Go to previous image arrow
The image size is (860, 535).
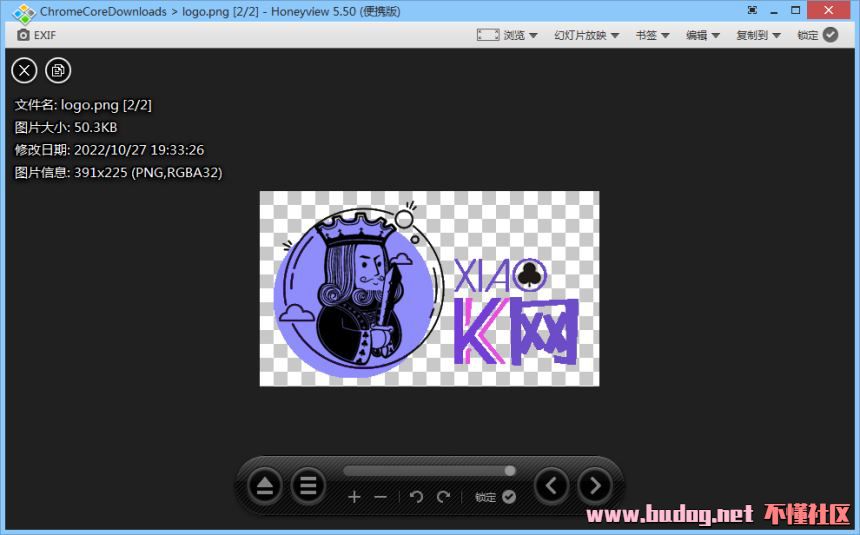551,487
